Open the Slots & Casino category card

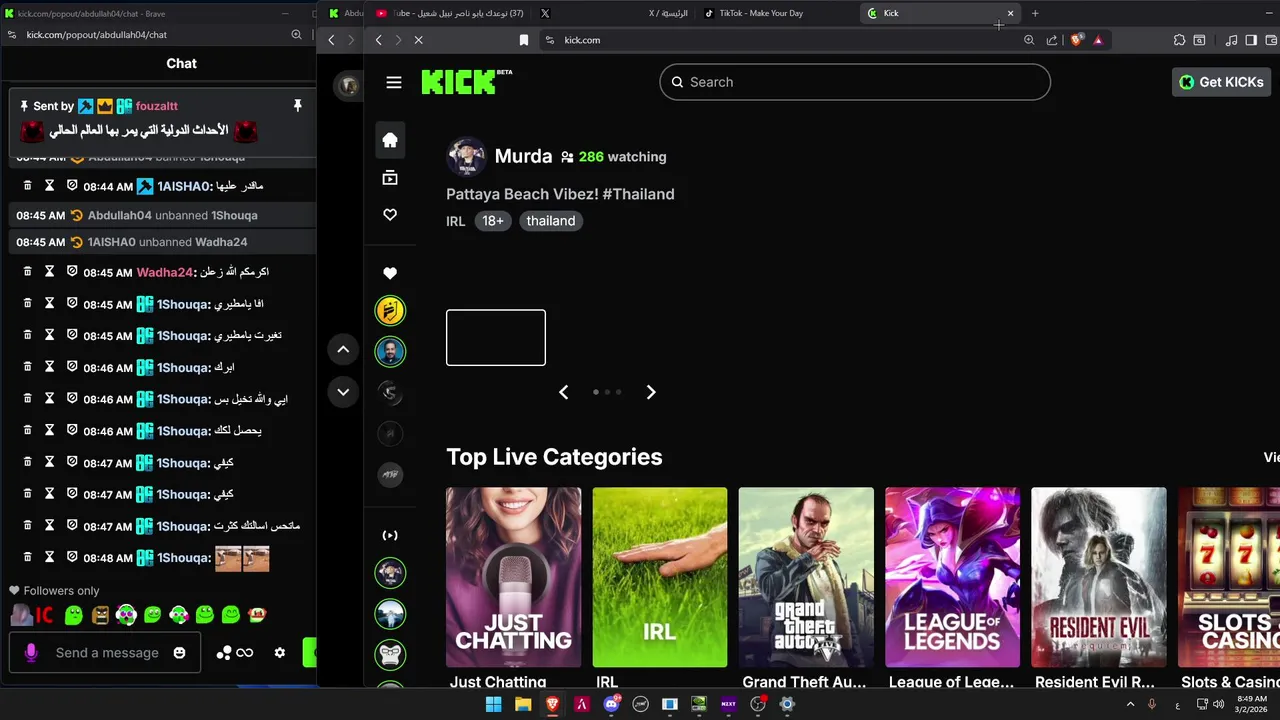1229,578
